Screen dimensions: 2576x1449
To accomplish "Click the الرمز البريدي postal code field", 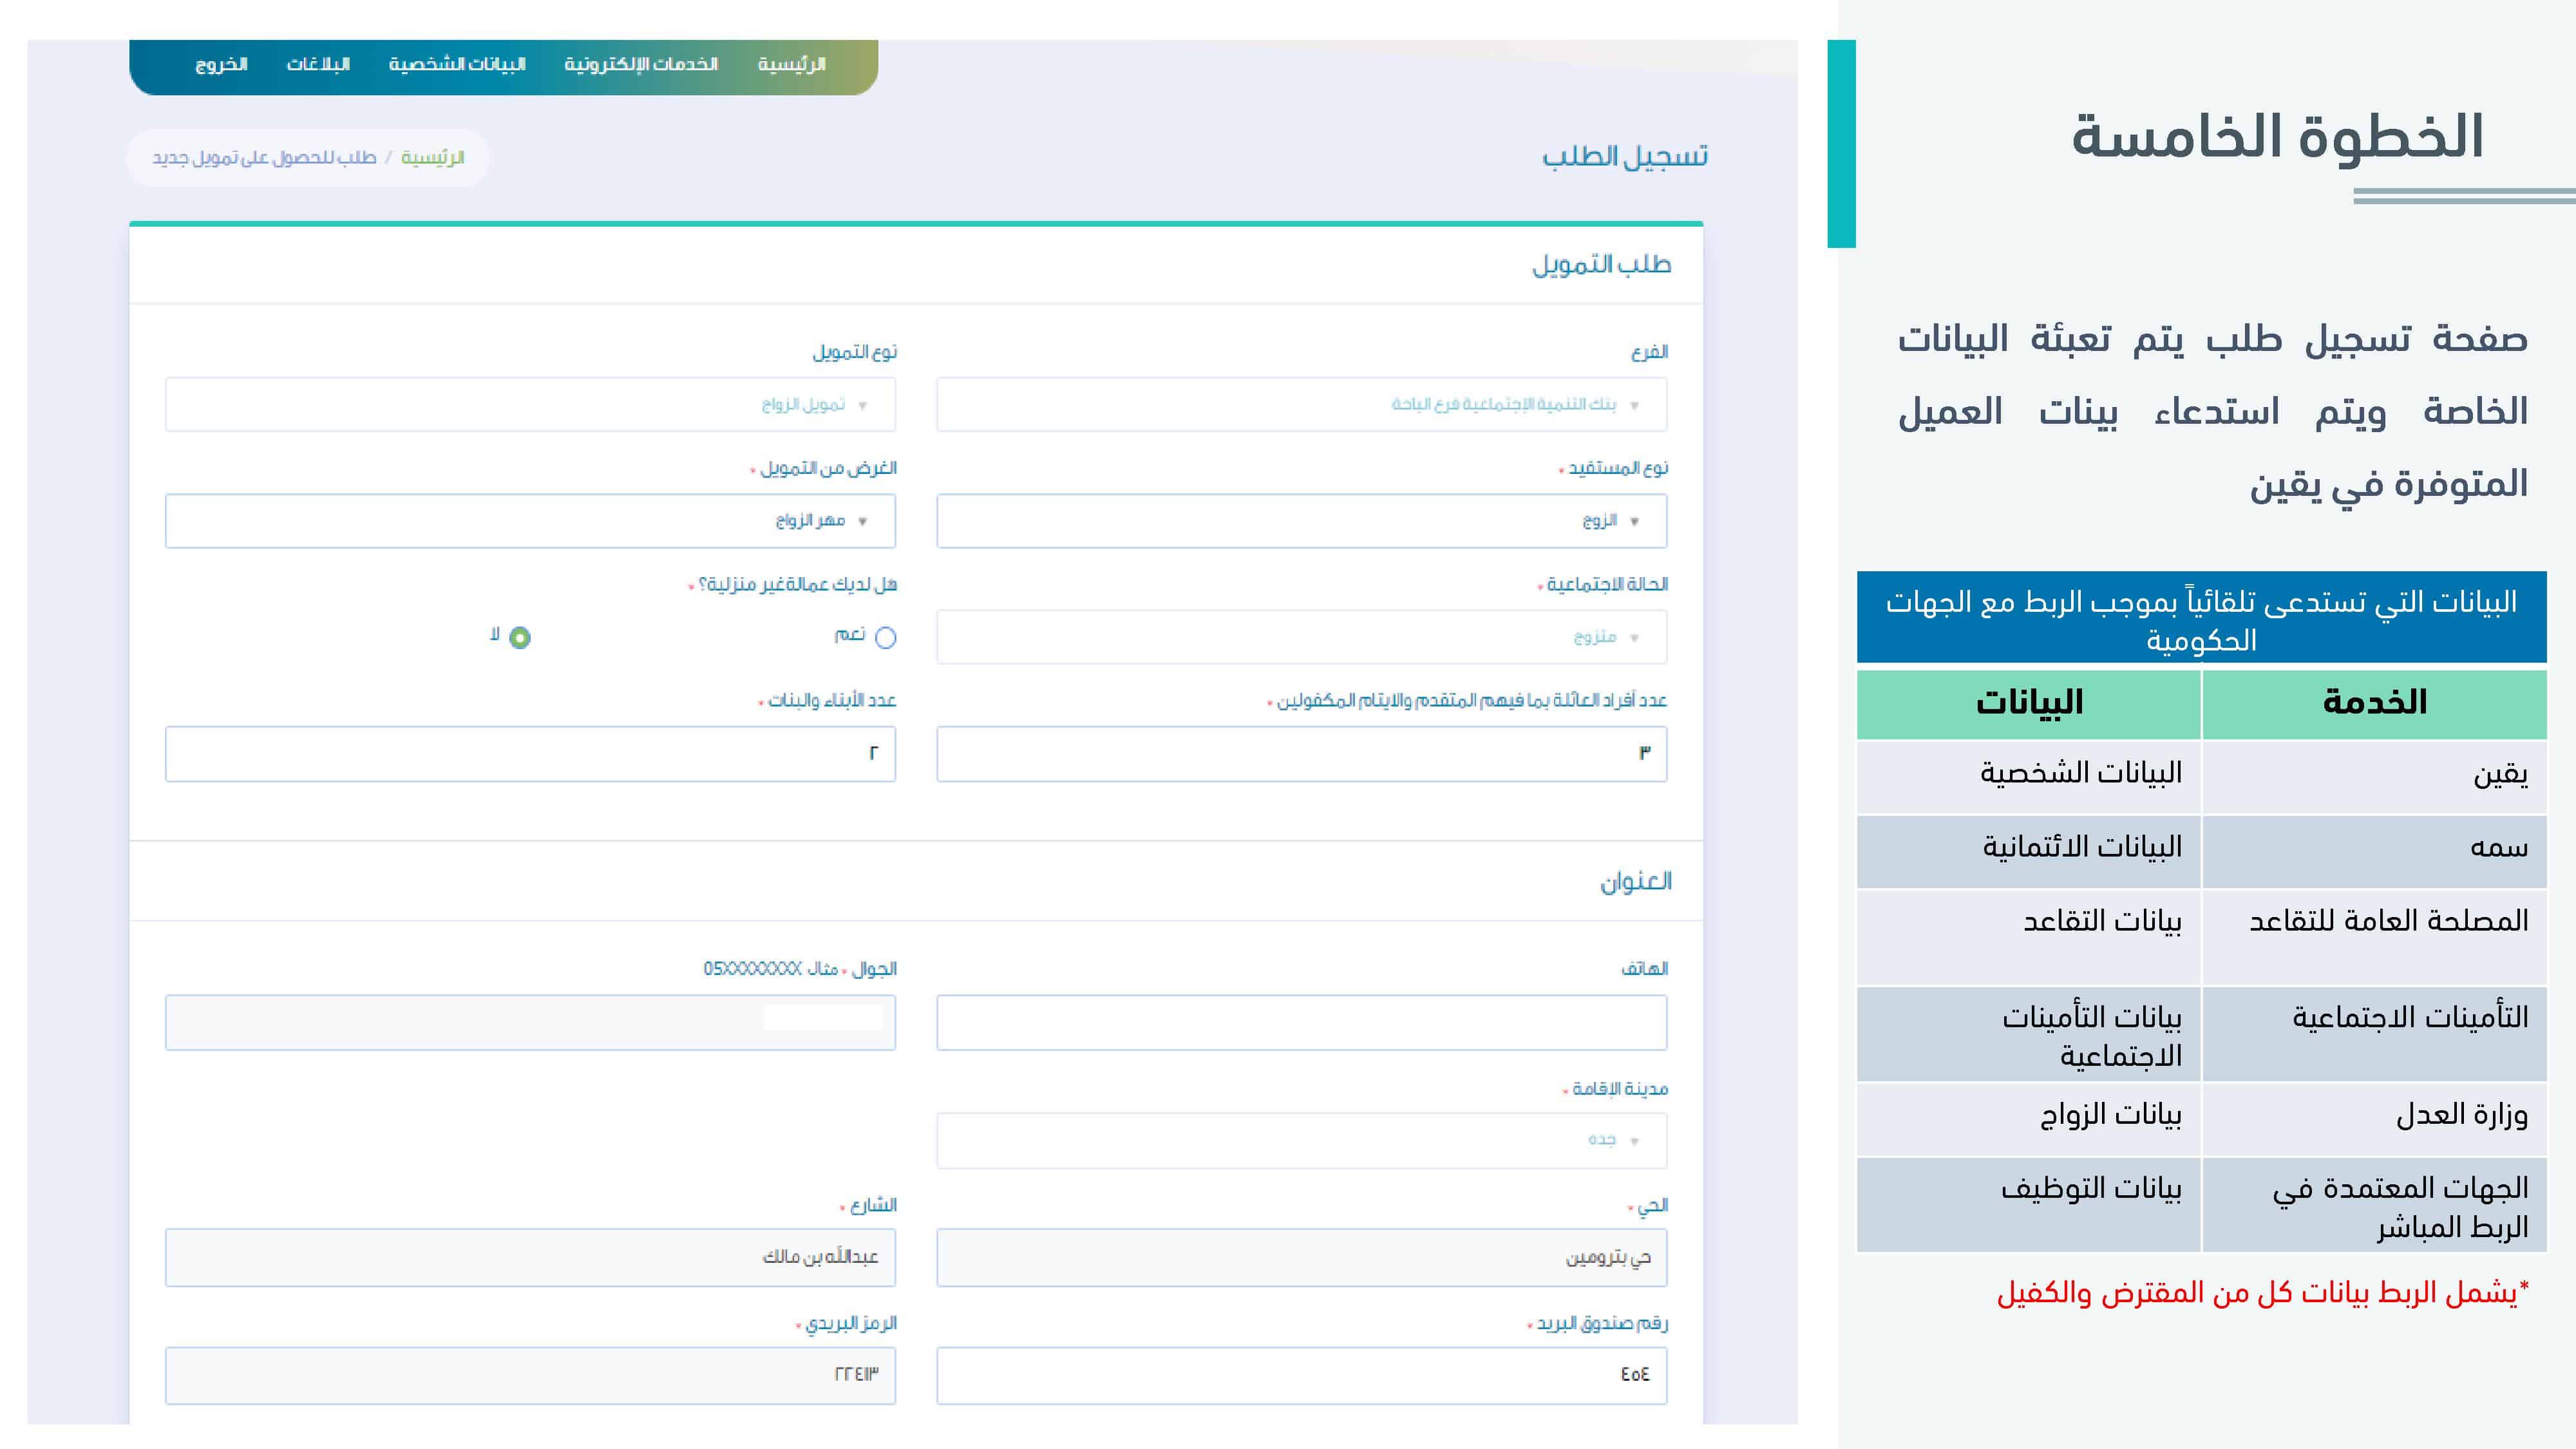I will [530, 1375].
